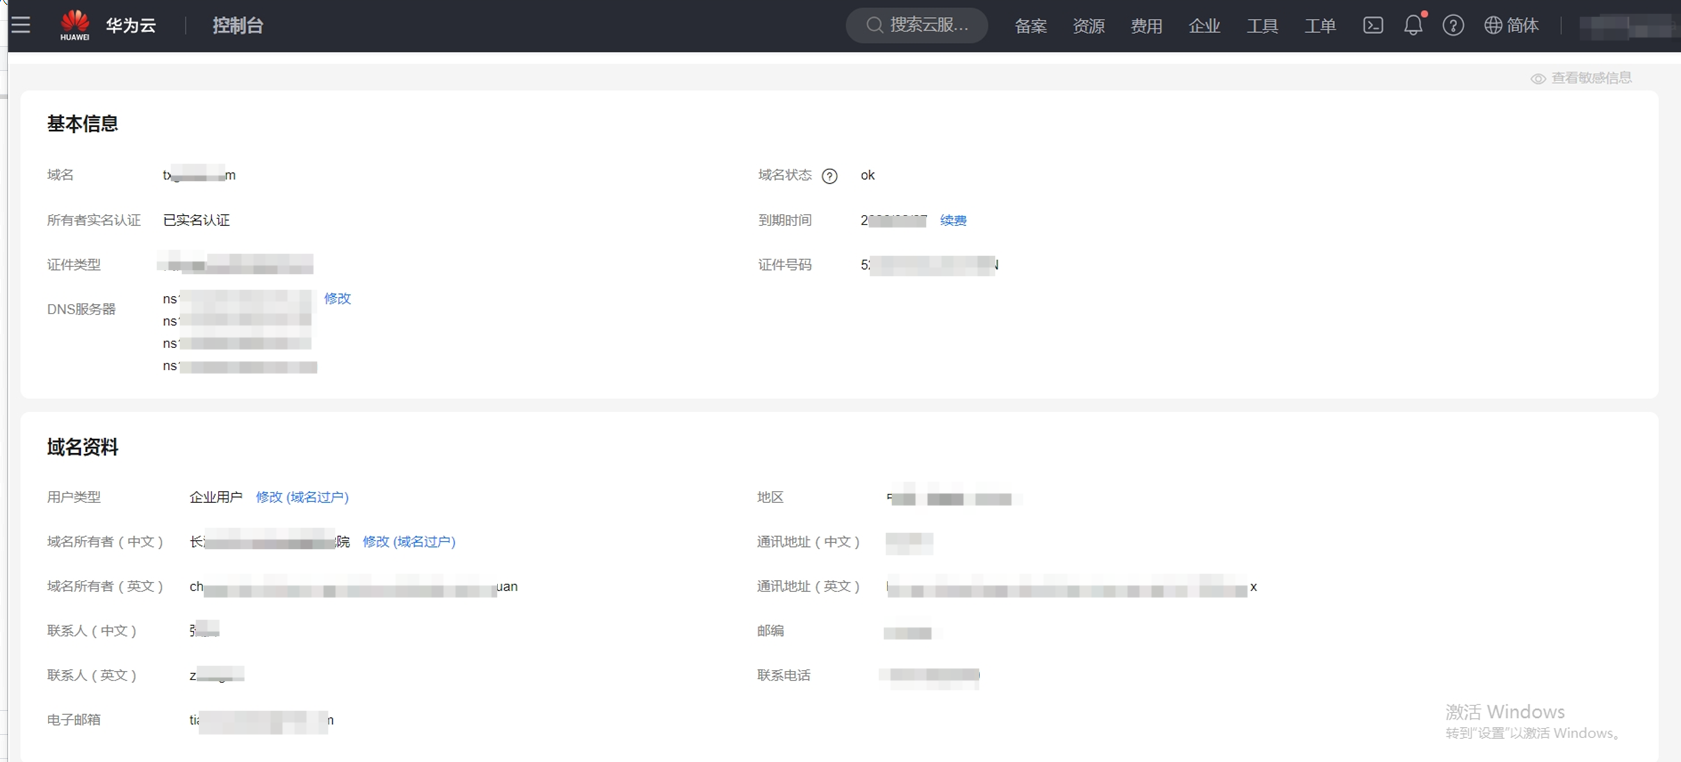Open the help question mark in top bar

[x=1453, y=25]
